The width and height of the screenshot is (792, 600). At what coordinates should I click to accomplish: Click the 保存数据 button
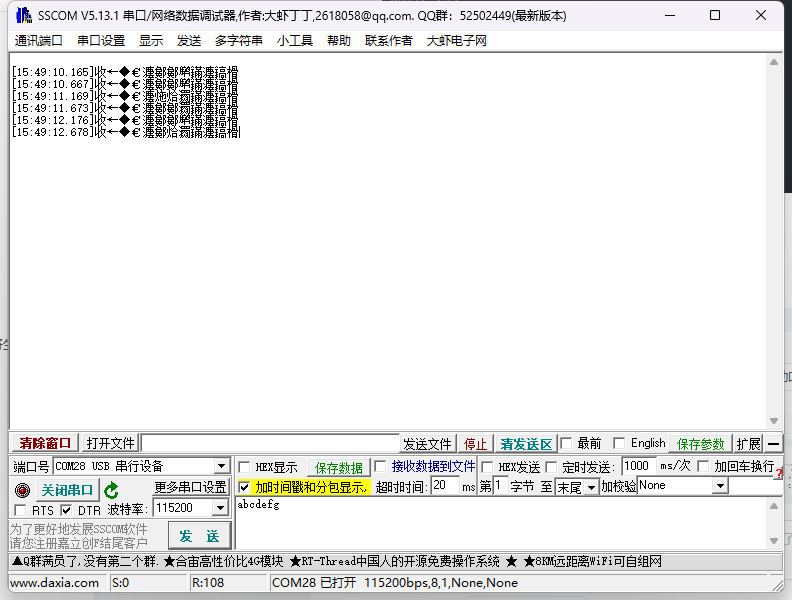click(x=338, y=468)
